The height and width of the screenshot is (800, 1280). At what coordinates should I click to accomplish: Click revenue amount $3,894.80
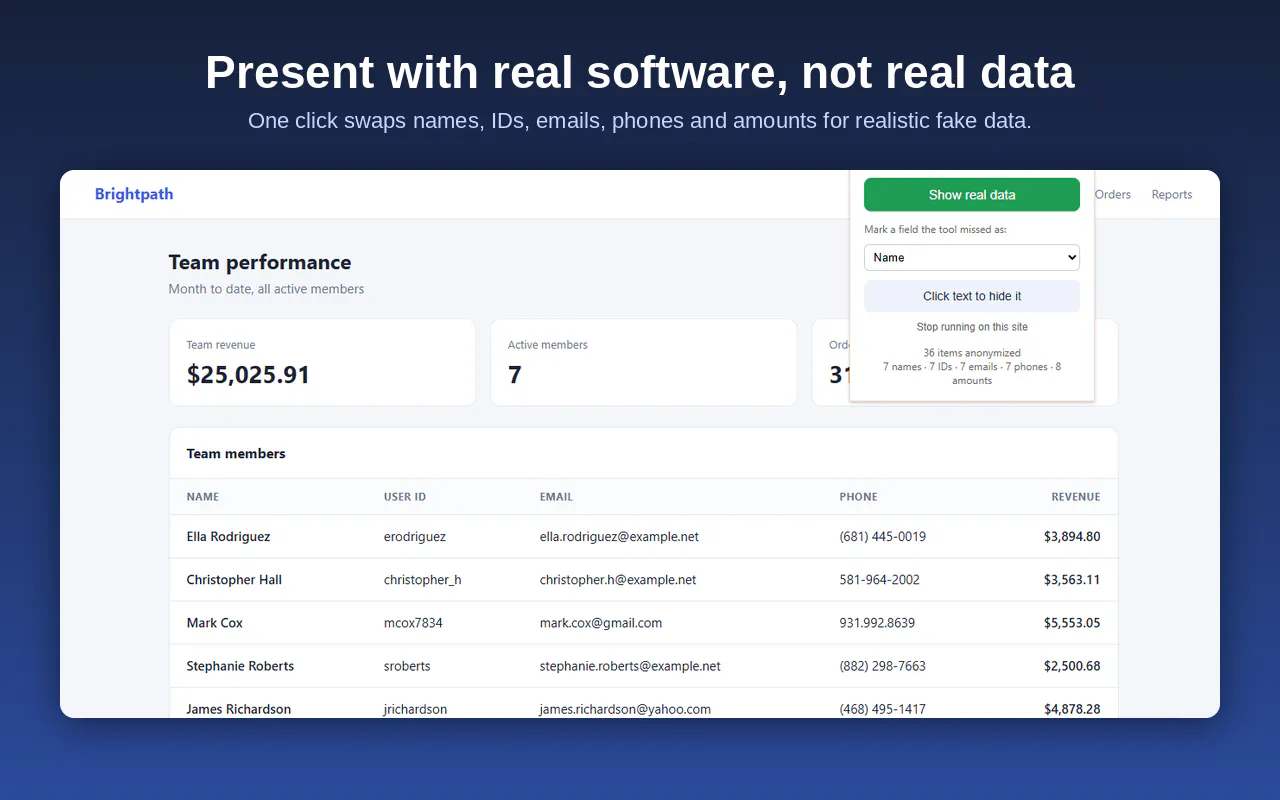pos(1072,537)
